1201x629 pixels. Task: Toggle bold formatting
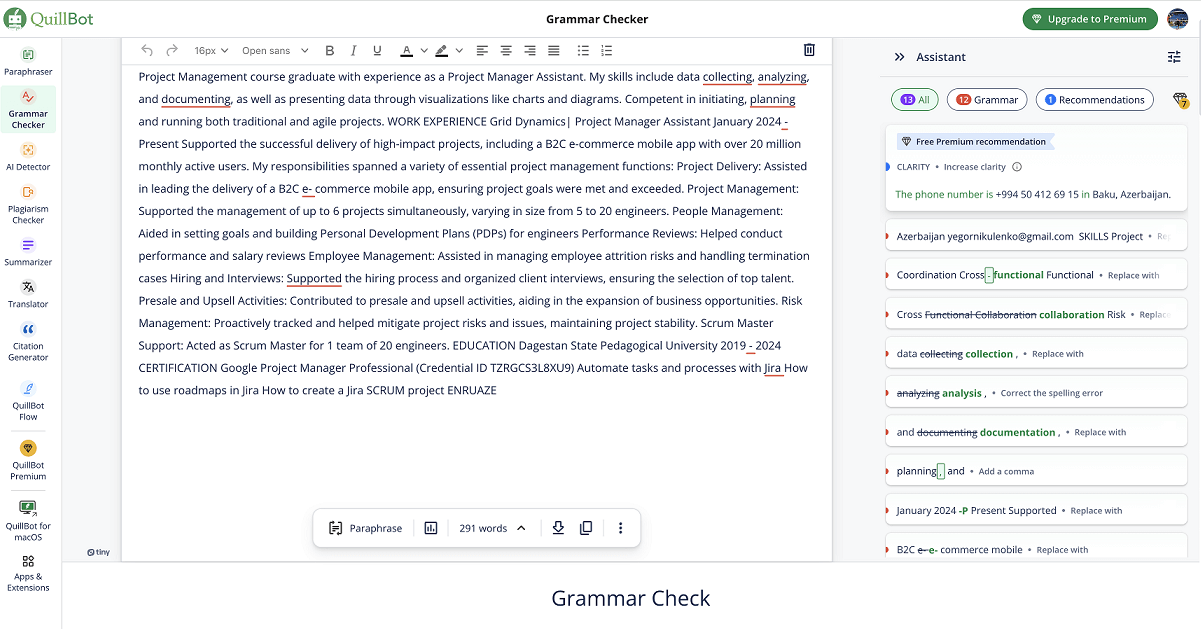(x=328, y=50)
